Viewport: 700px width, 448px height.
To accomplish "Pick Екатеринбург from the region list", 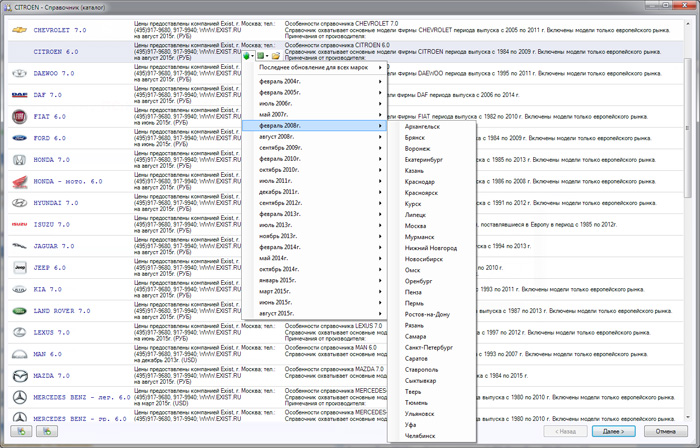I will (423, 159).
